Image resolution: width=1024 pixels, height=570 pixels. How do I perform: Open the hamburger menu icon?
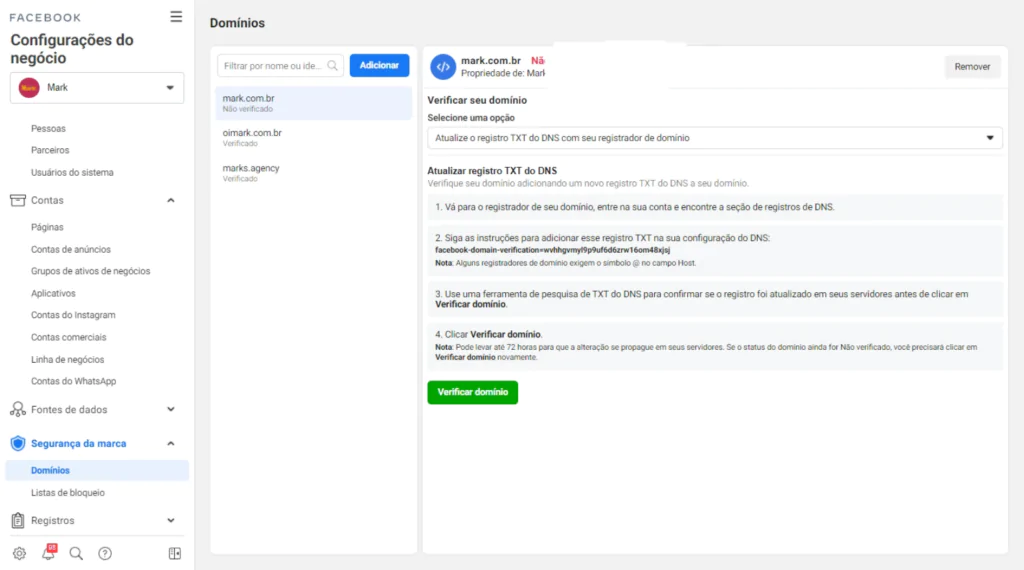click(x=176, y=17)
